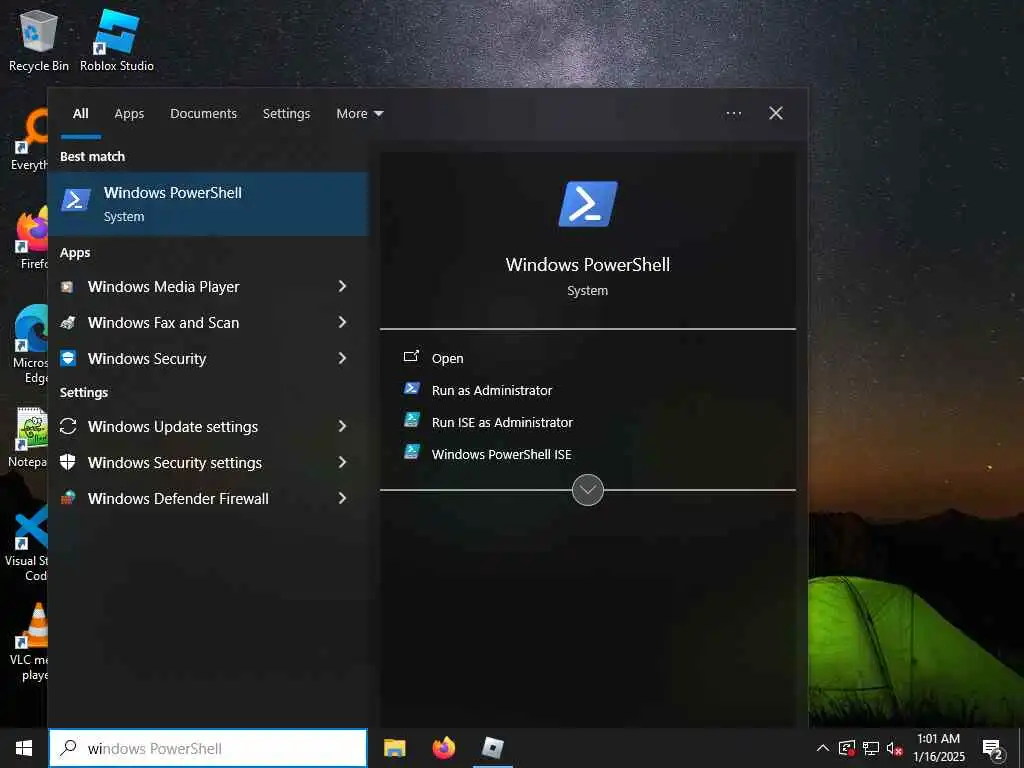Switch to the All search tab
This screenshot has height=768, width=1024.
point(80,114)
